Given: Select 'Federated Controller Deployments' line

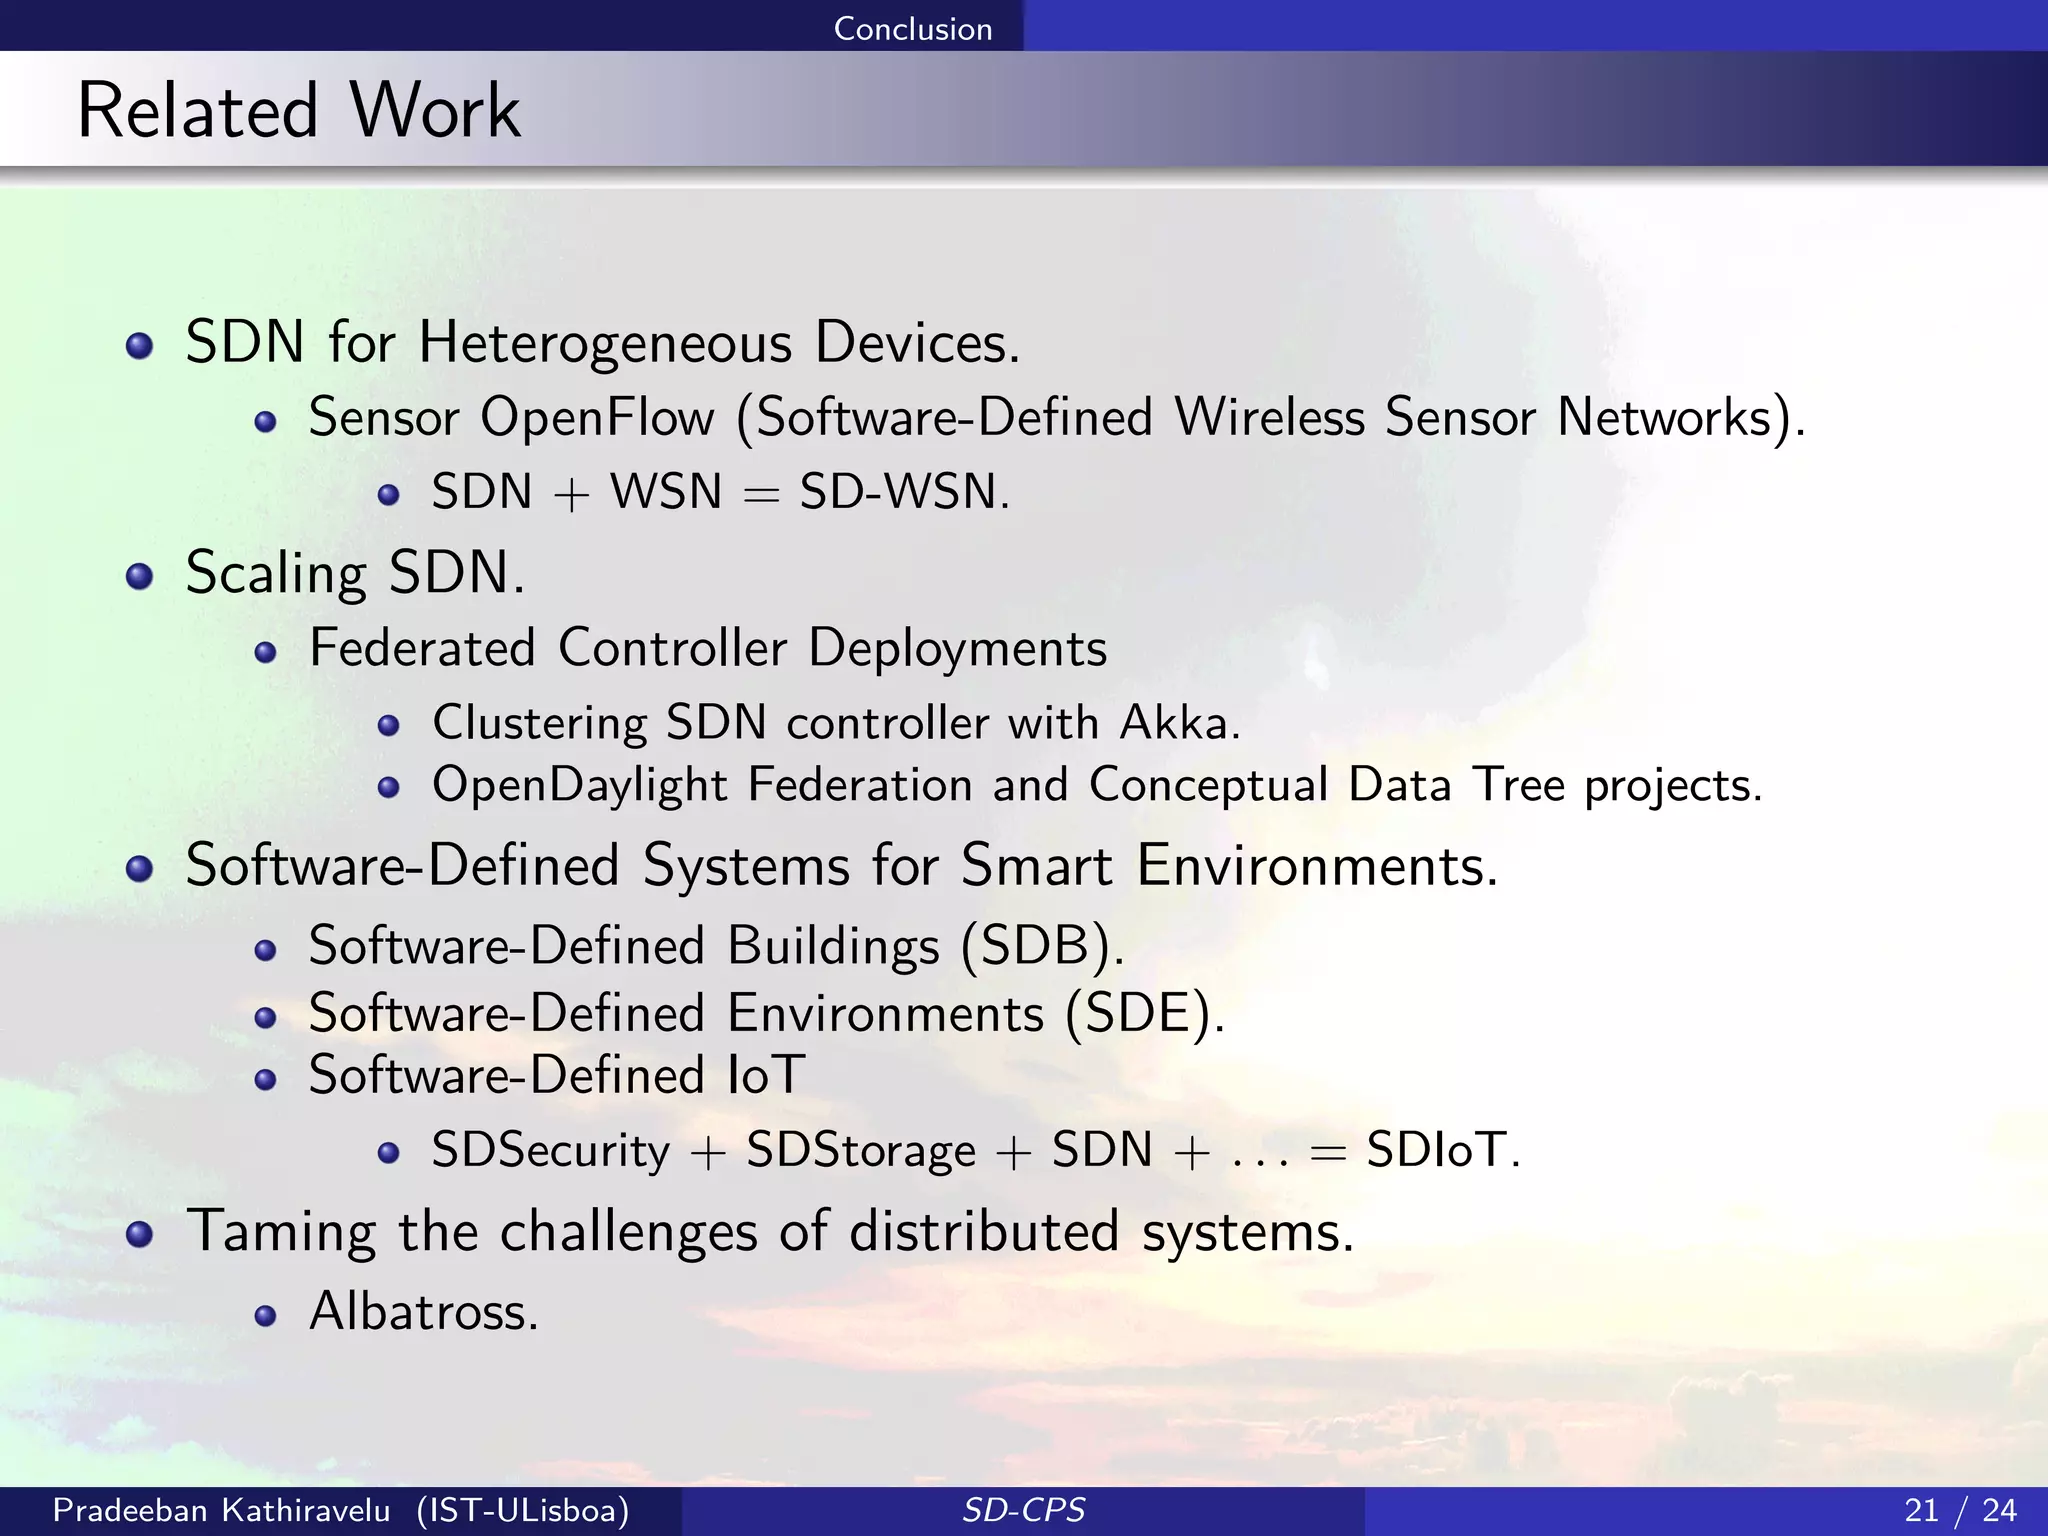Looking at the screenshot, I should pyautogui.click(x=708, y=648).
